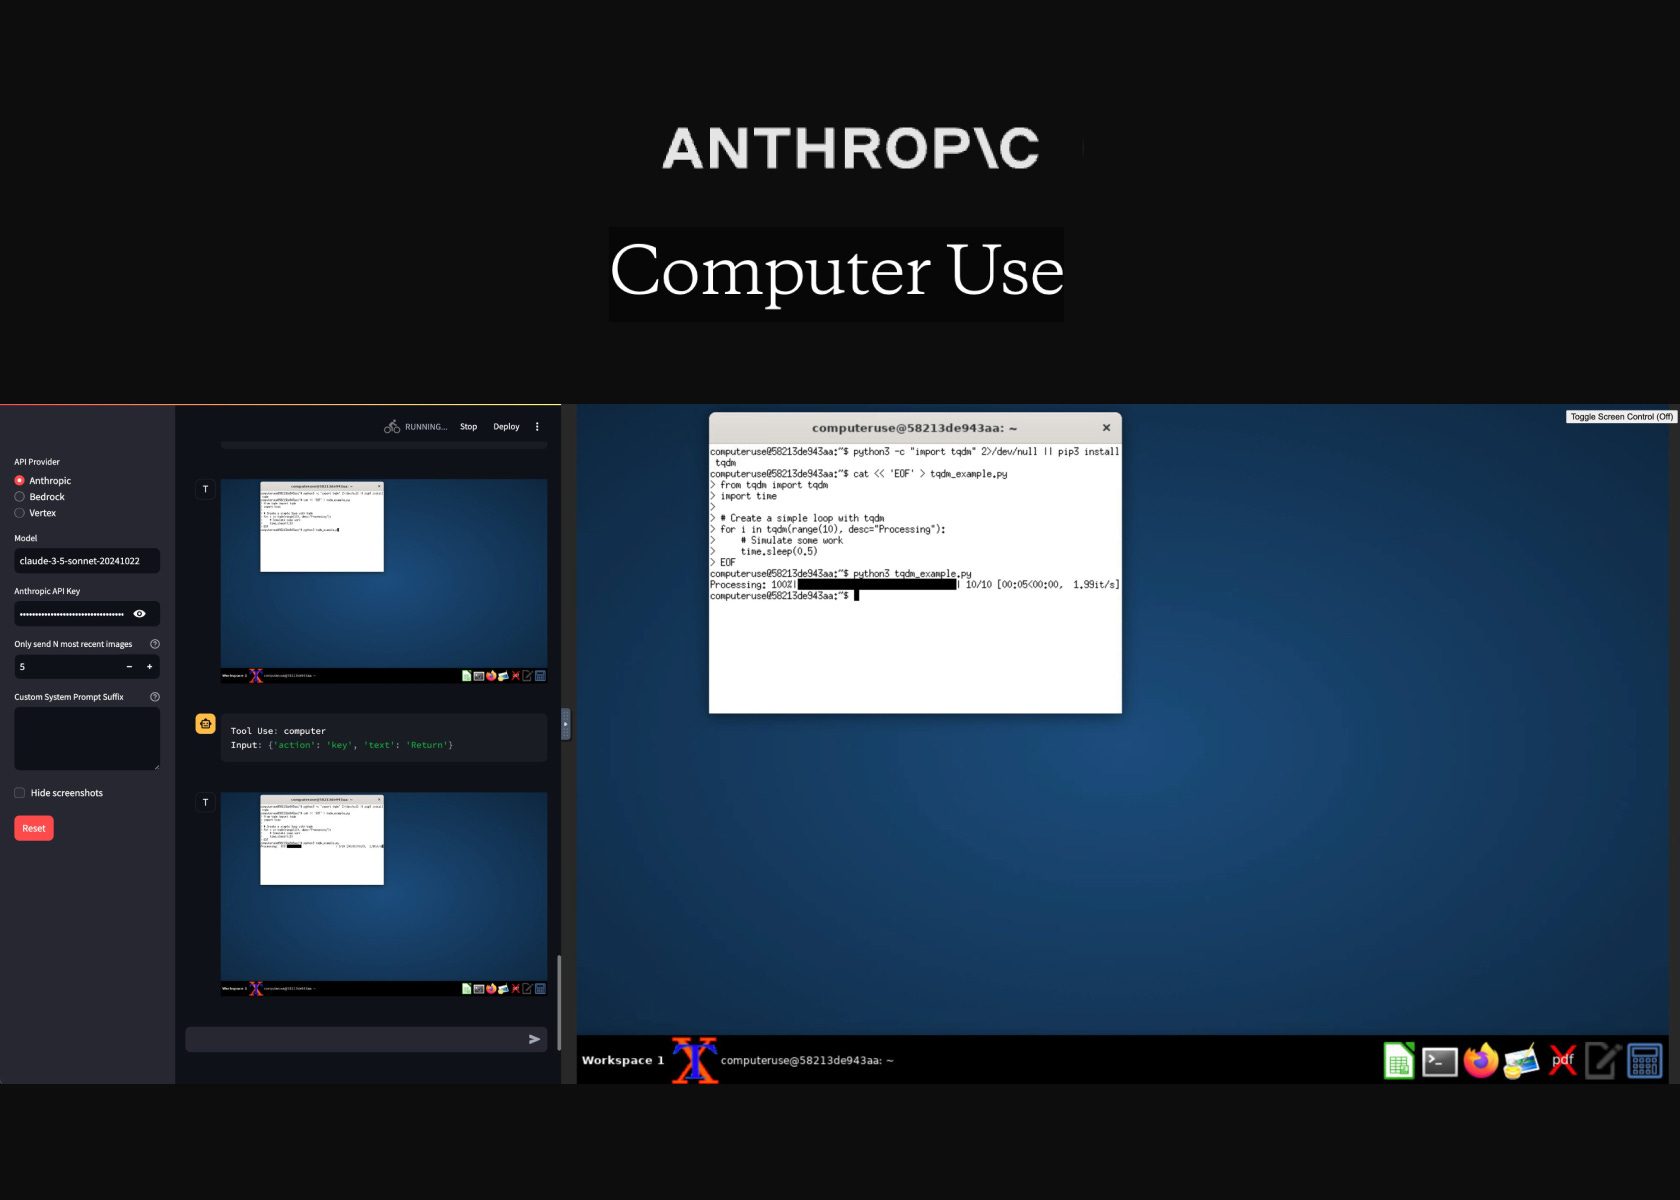The height and width of the screenshot is (1200, 1680).
Task: Open the image viewer taskbar icon
Action: click(1521, 1061)
